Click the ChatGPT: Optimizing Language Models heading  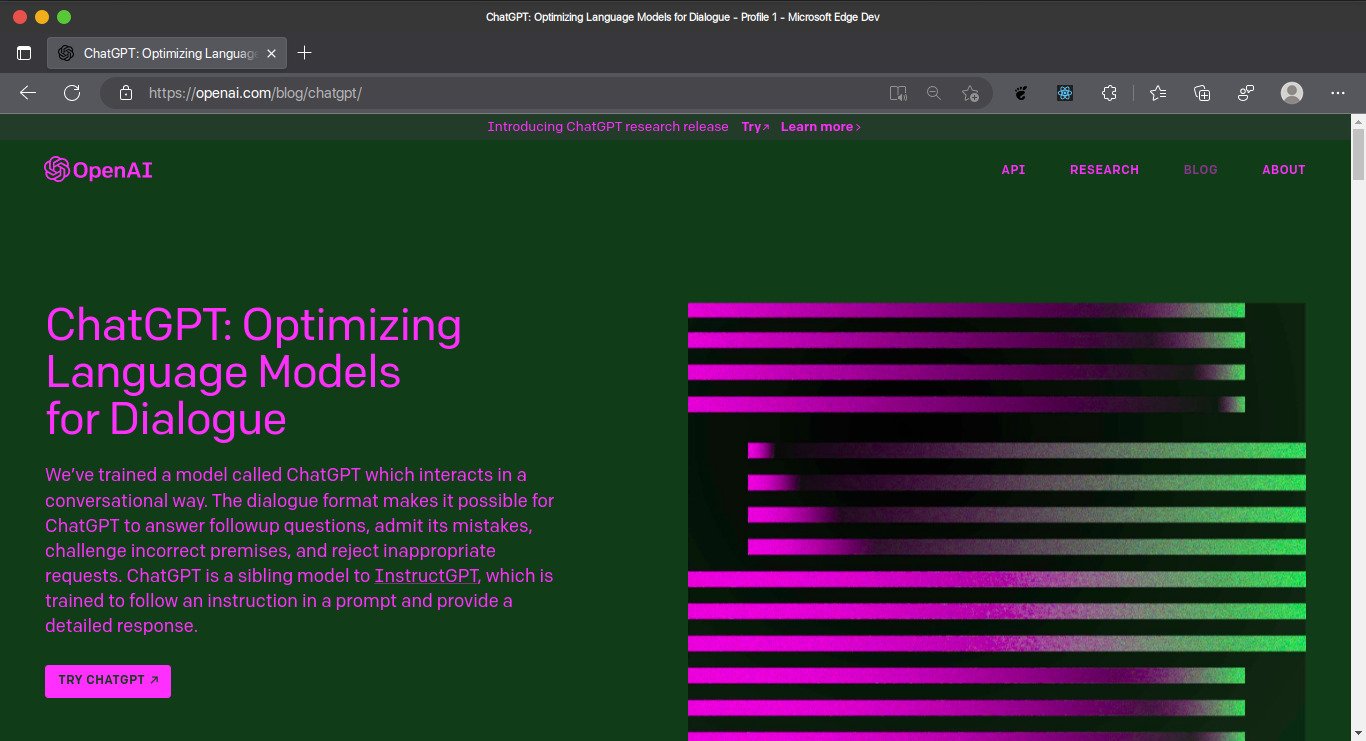click(x=254, y=372)
